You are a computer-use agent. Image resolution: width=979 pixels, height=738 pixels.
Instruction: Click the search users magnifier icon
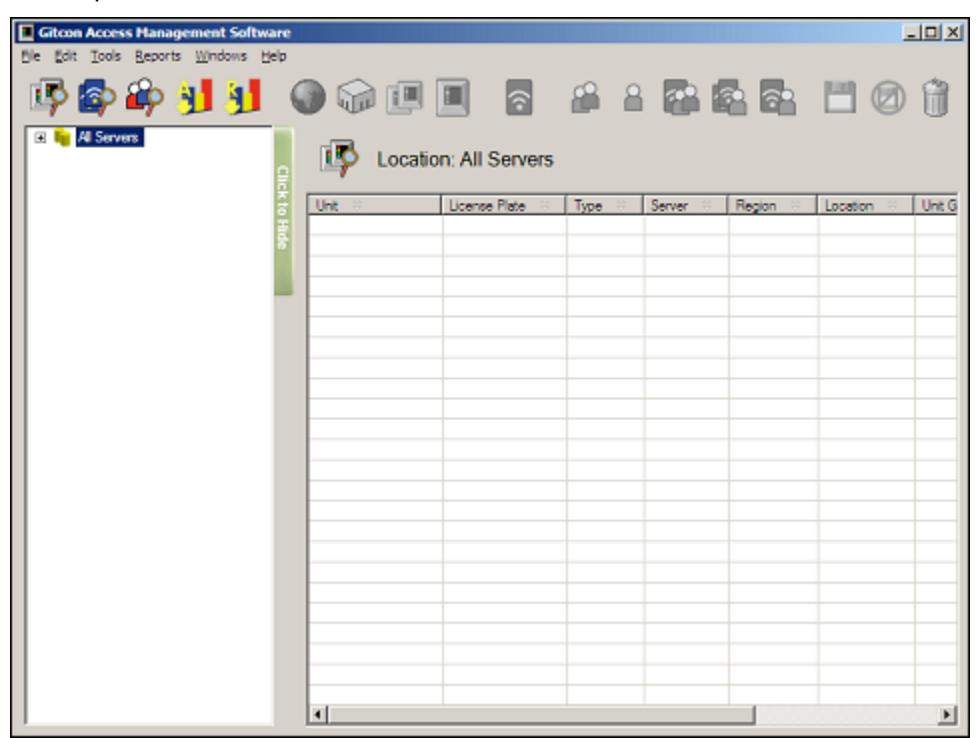tap(145, 97)
